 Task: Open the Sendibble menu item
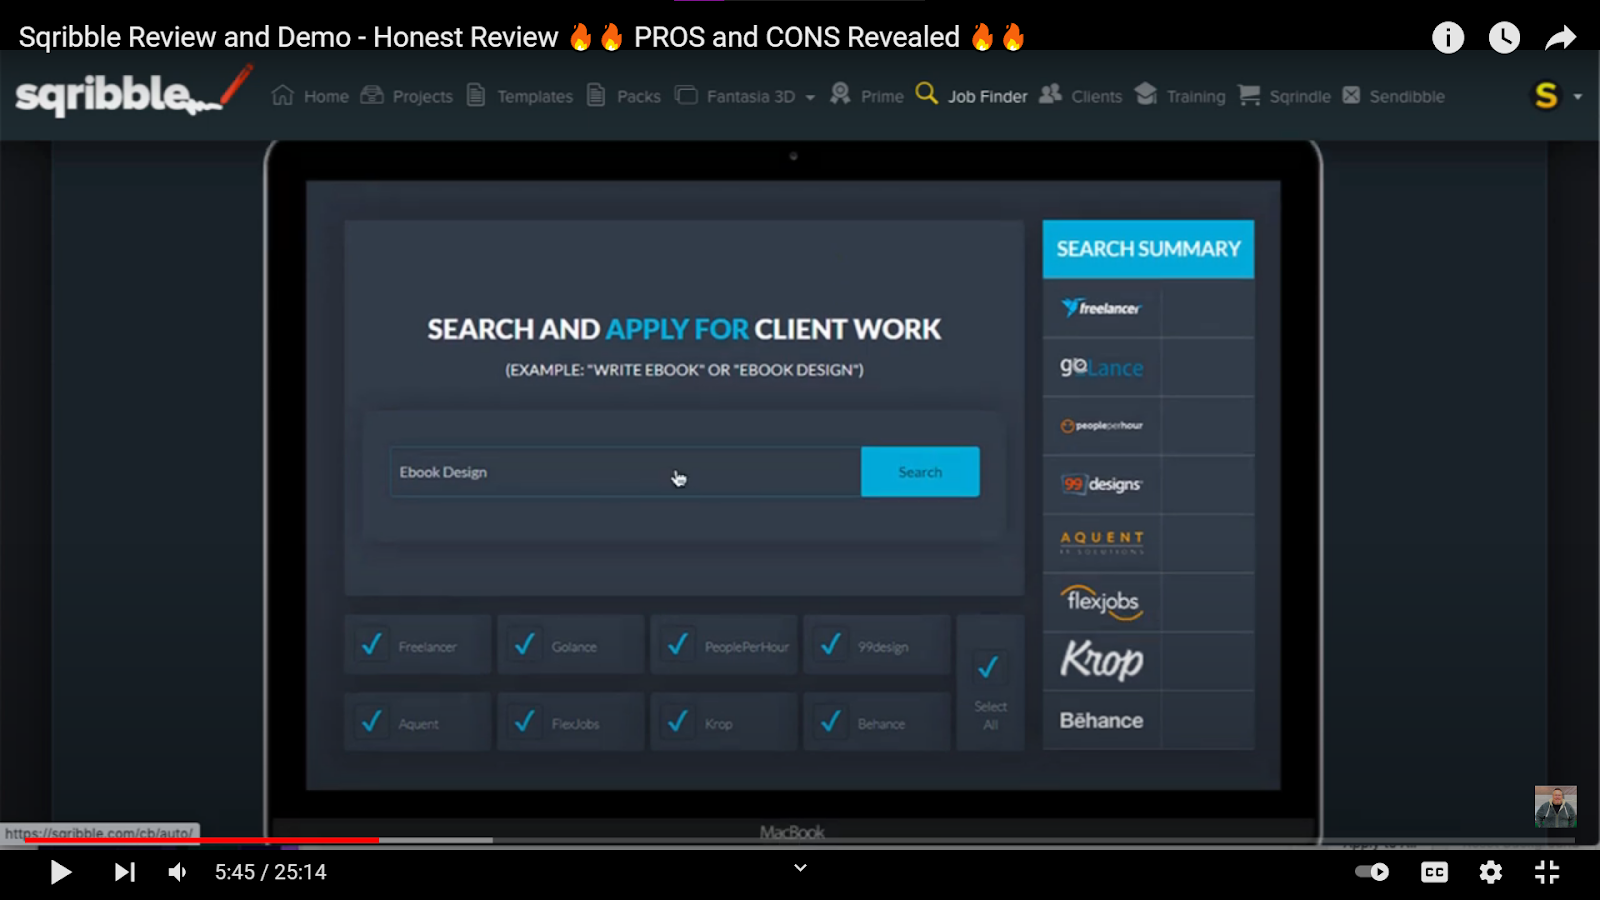click(1407, 97)
